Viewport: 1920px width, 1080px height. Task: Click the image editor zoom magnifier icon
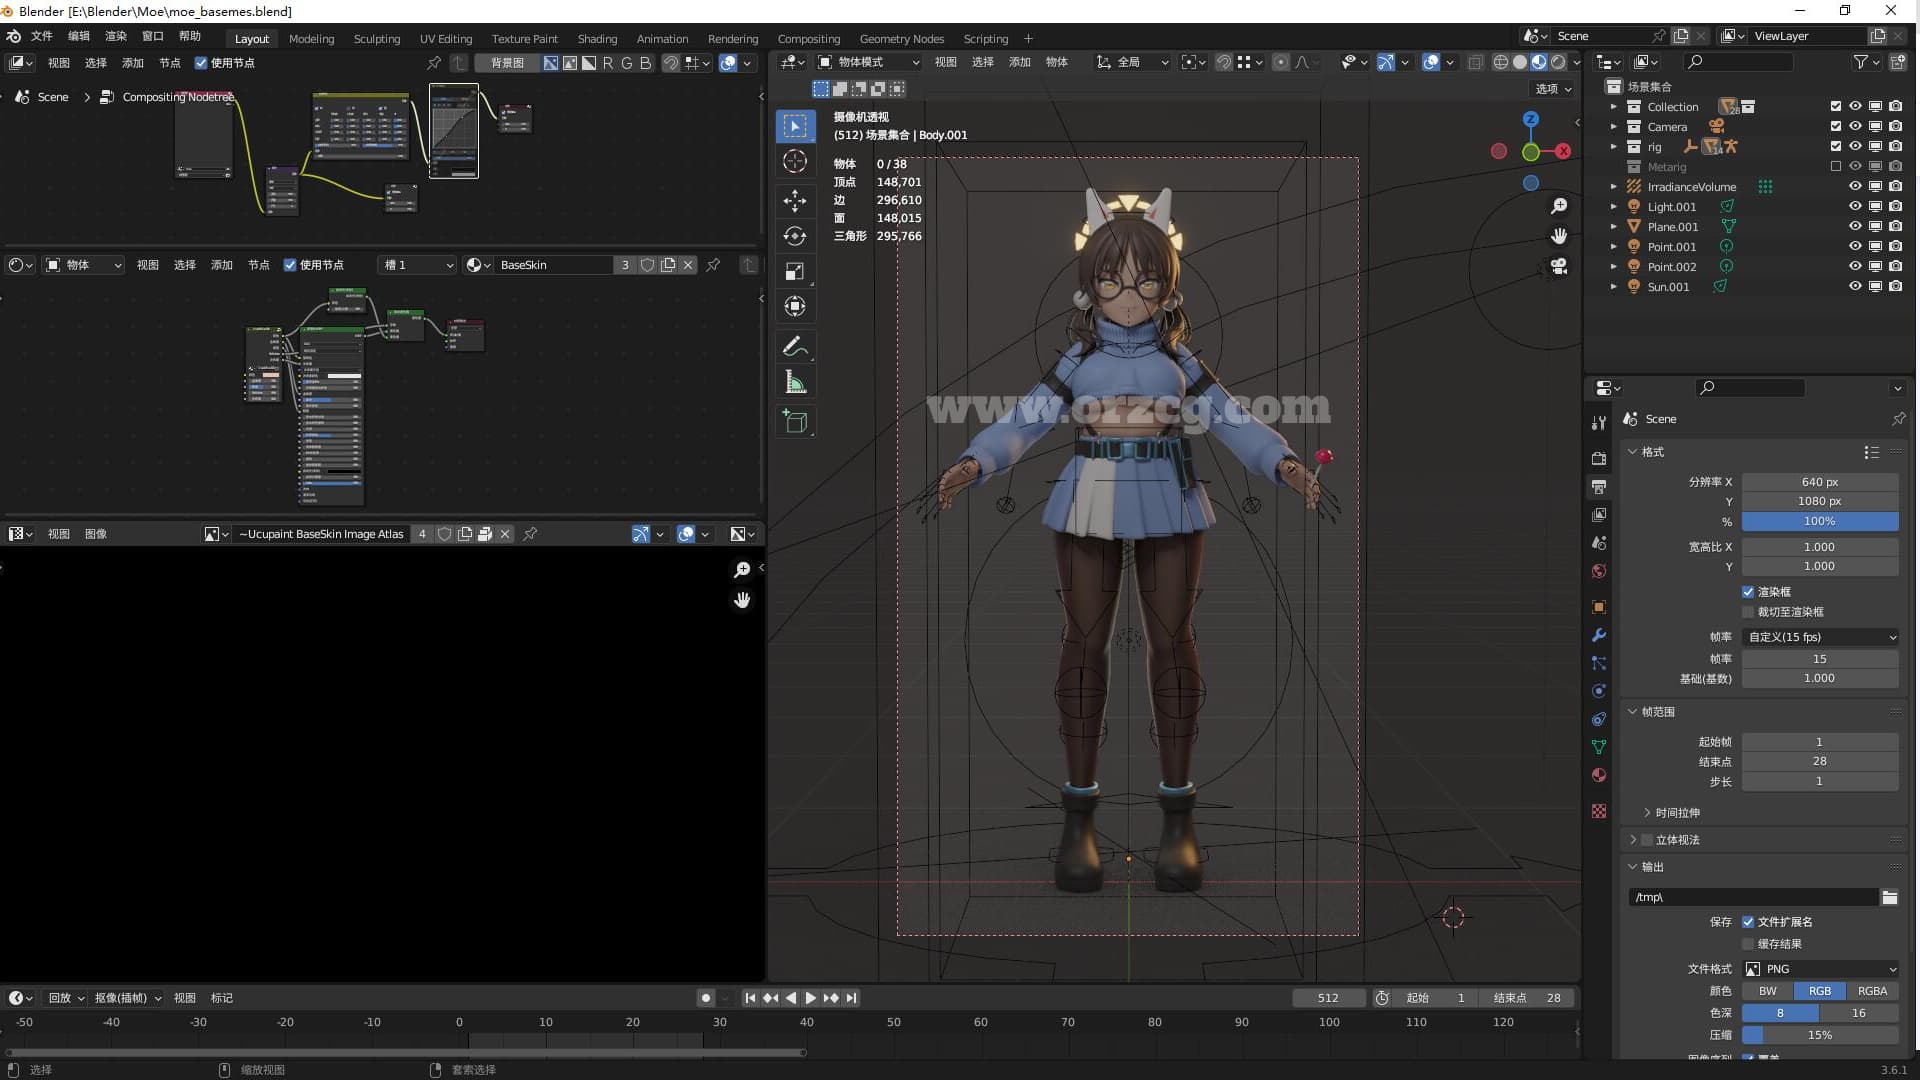(x=742, y=569)
